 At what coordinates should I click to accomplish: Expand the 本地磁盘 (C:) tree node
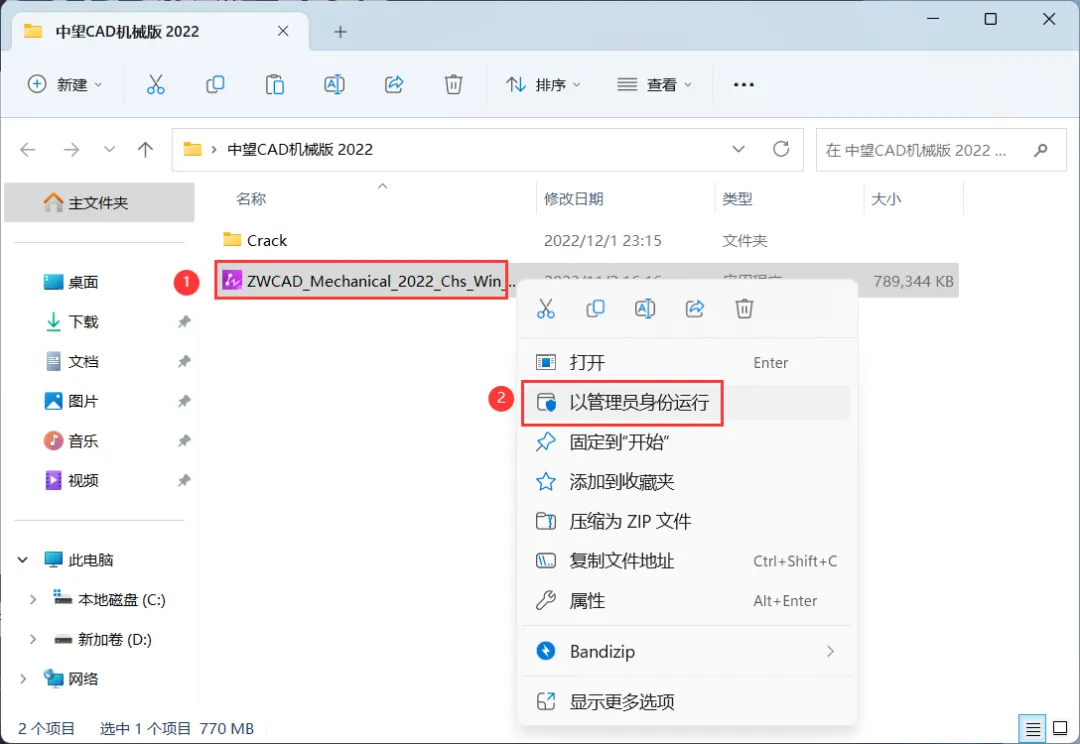pyautogui.click(x=32, y=600)
